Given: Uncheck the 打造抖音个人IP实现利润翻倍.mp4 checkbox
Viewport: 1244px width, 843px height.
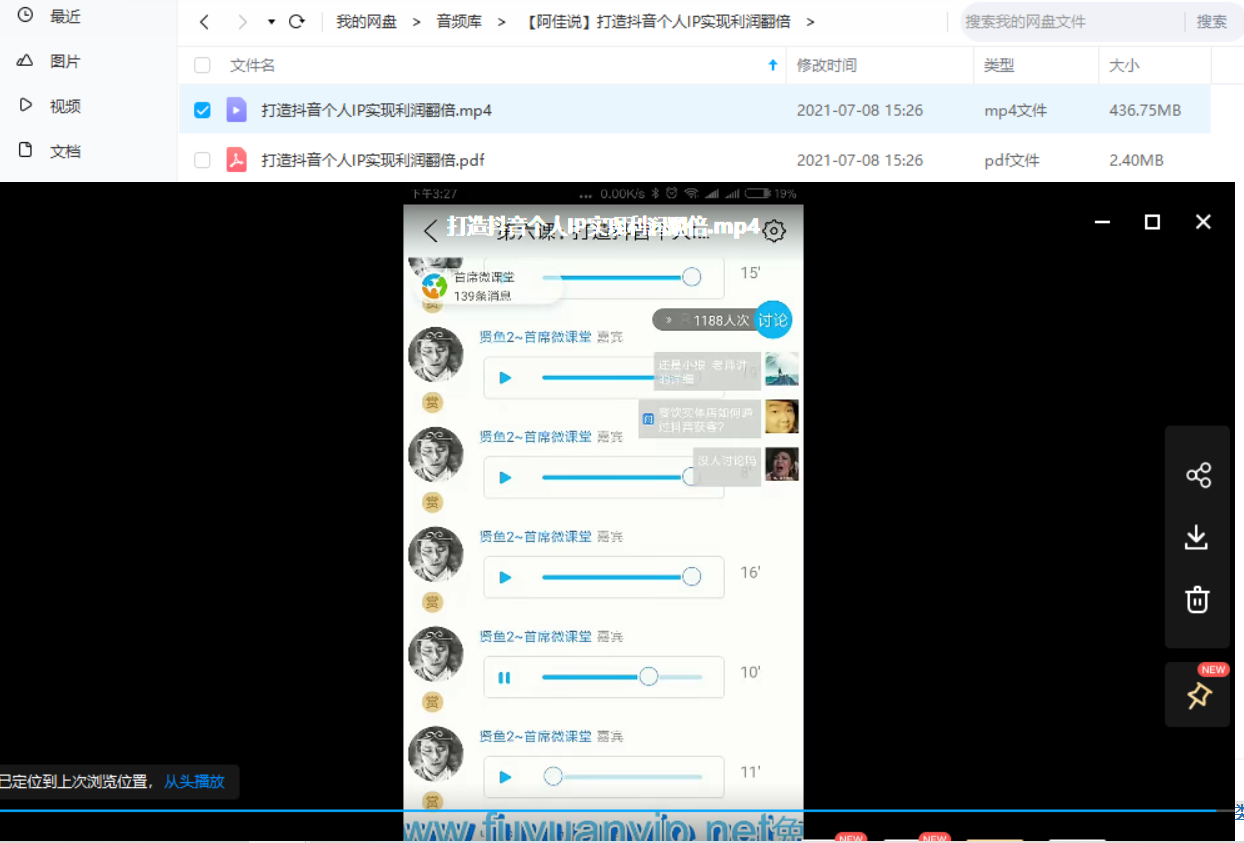Looking at the screenshot, I should 202,110.
